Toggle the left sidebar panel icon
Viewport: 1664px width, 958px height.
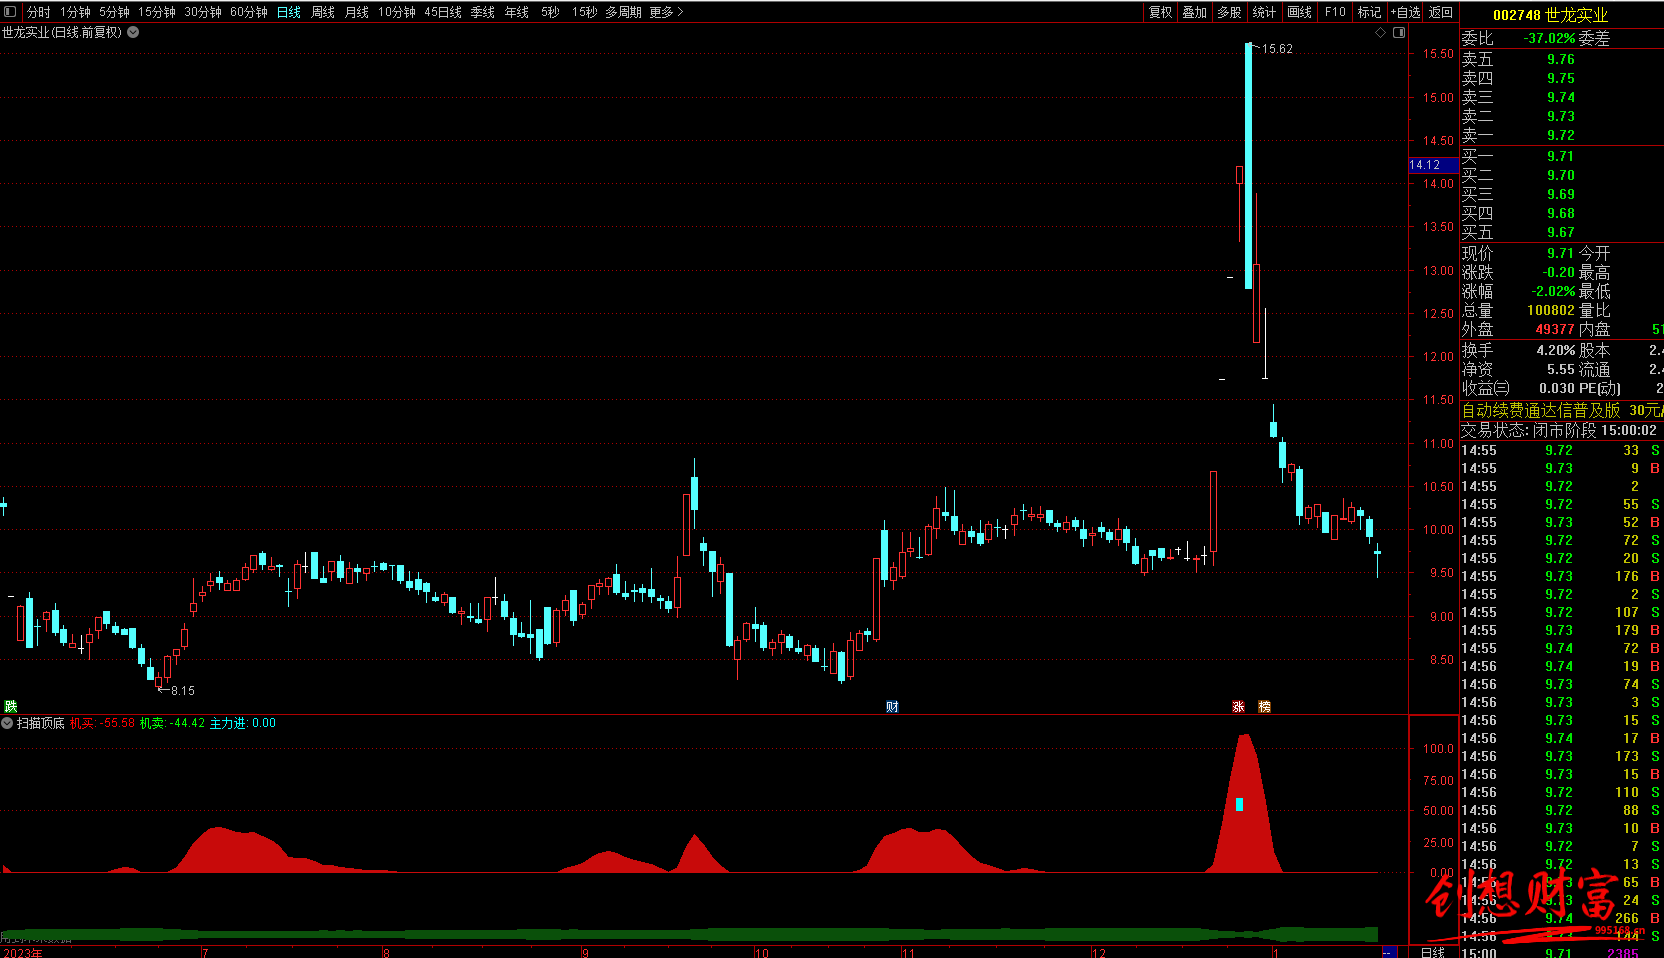point(11,12)
